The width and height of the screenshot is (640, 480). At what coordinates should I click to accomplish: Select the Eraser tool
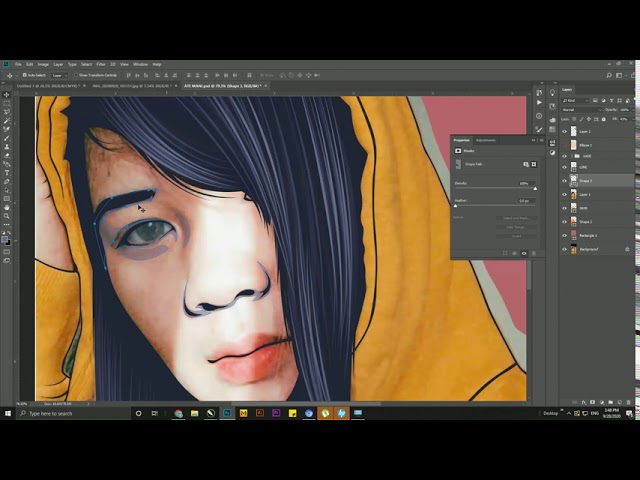pyautogui.click(x=7, y=156)
